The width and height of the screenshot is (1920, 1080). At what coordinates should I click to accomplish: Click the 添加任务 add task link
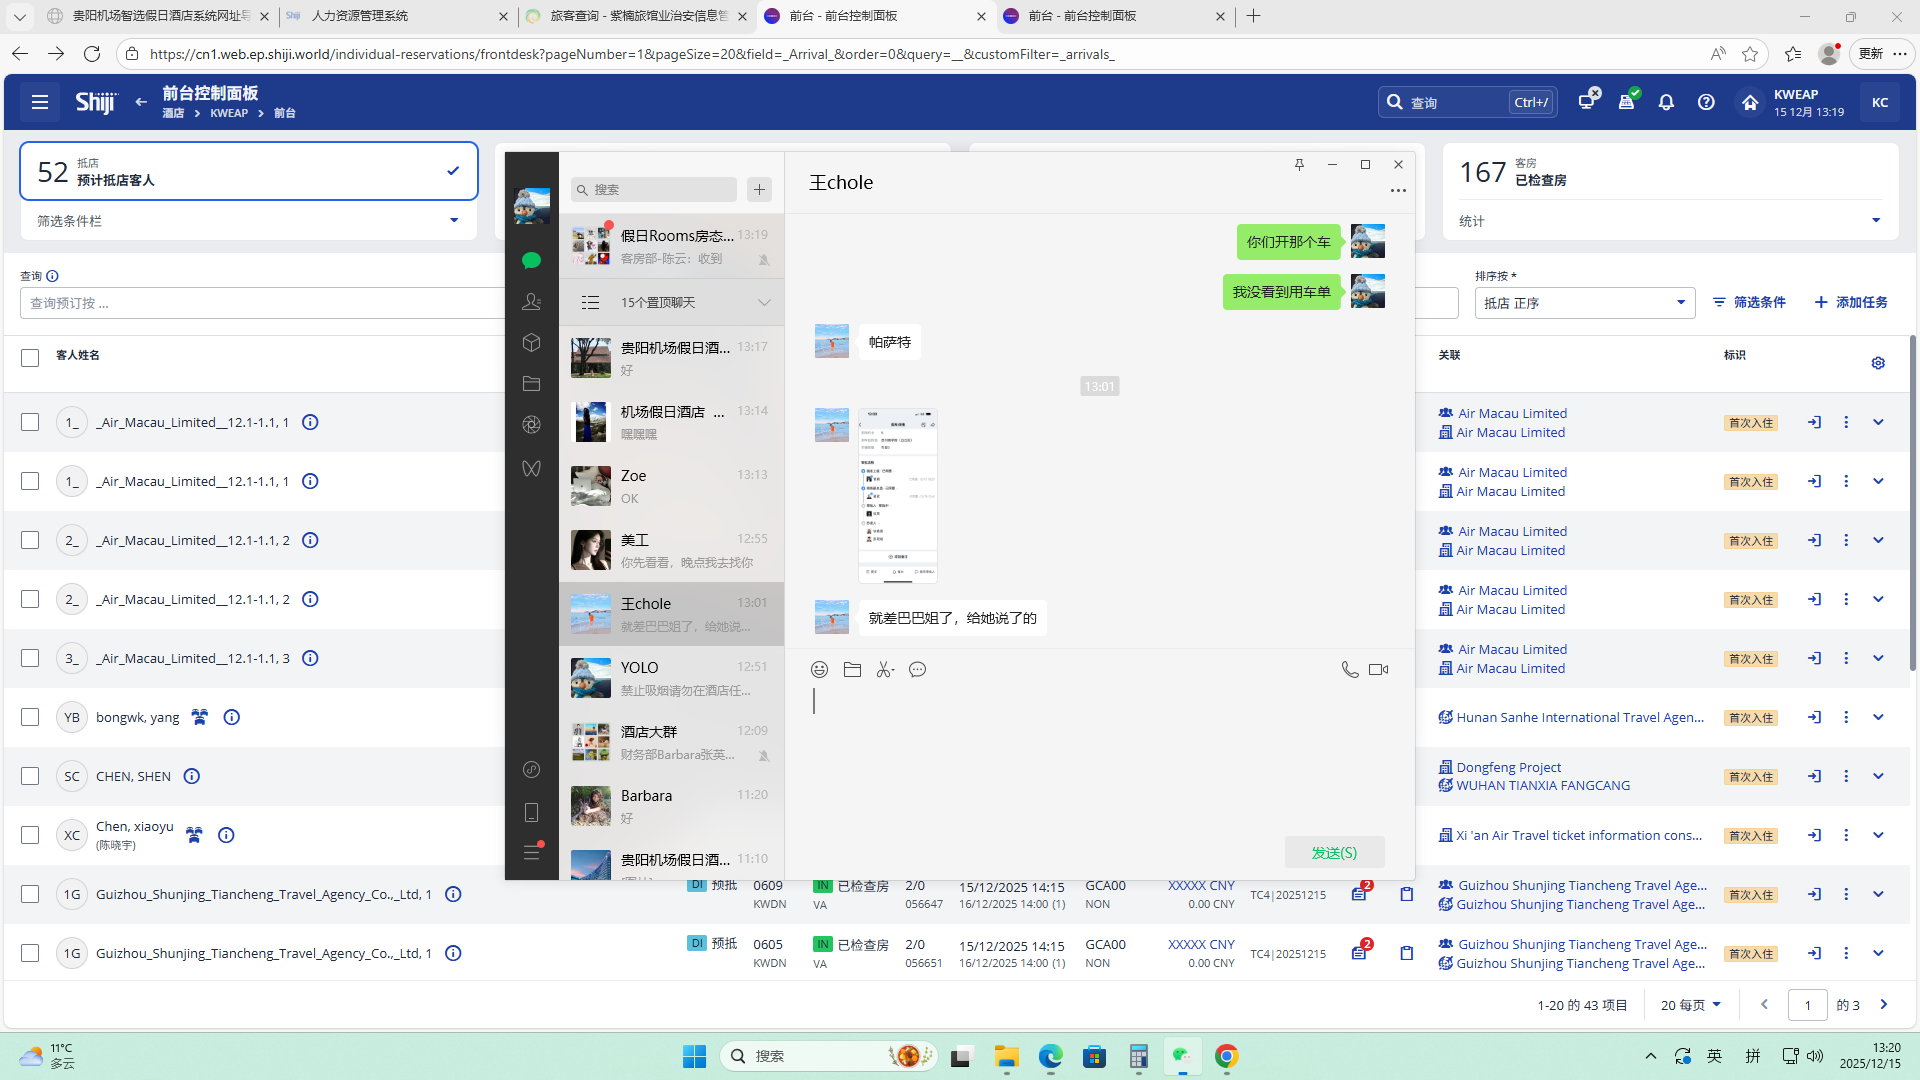[1851, 302]
